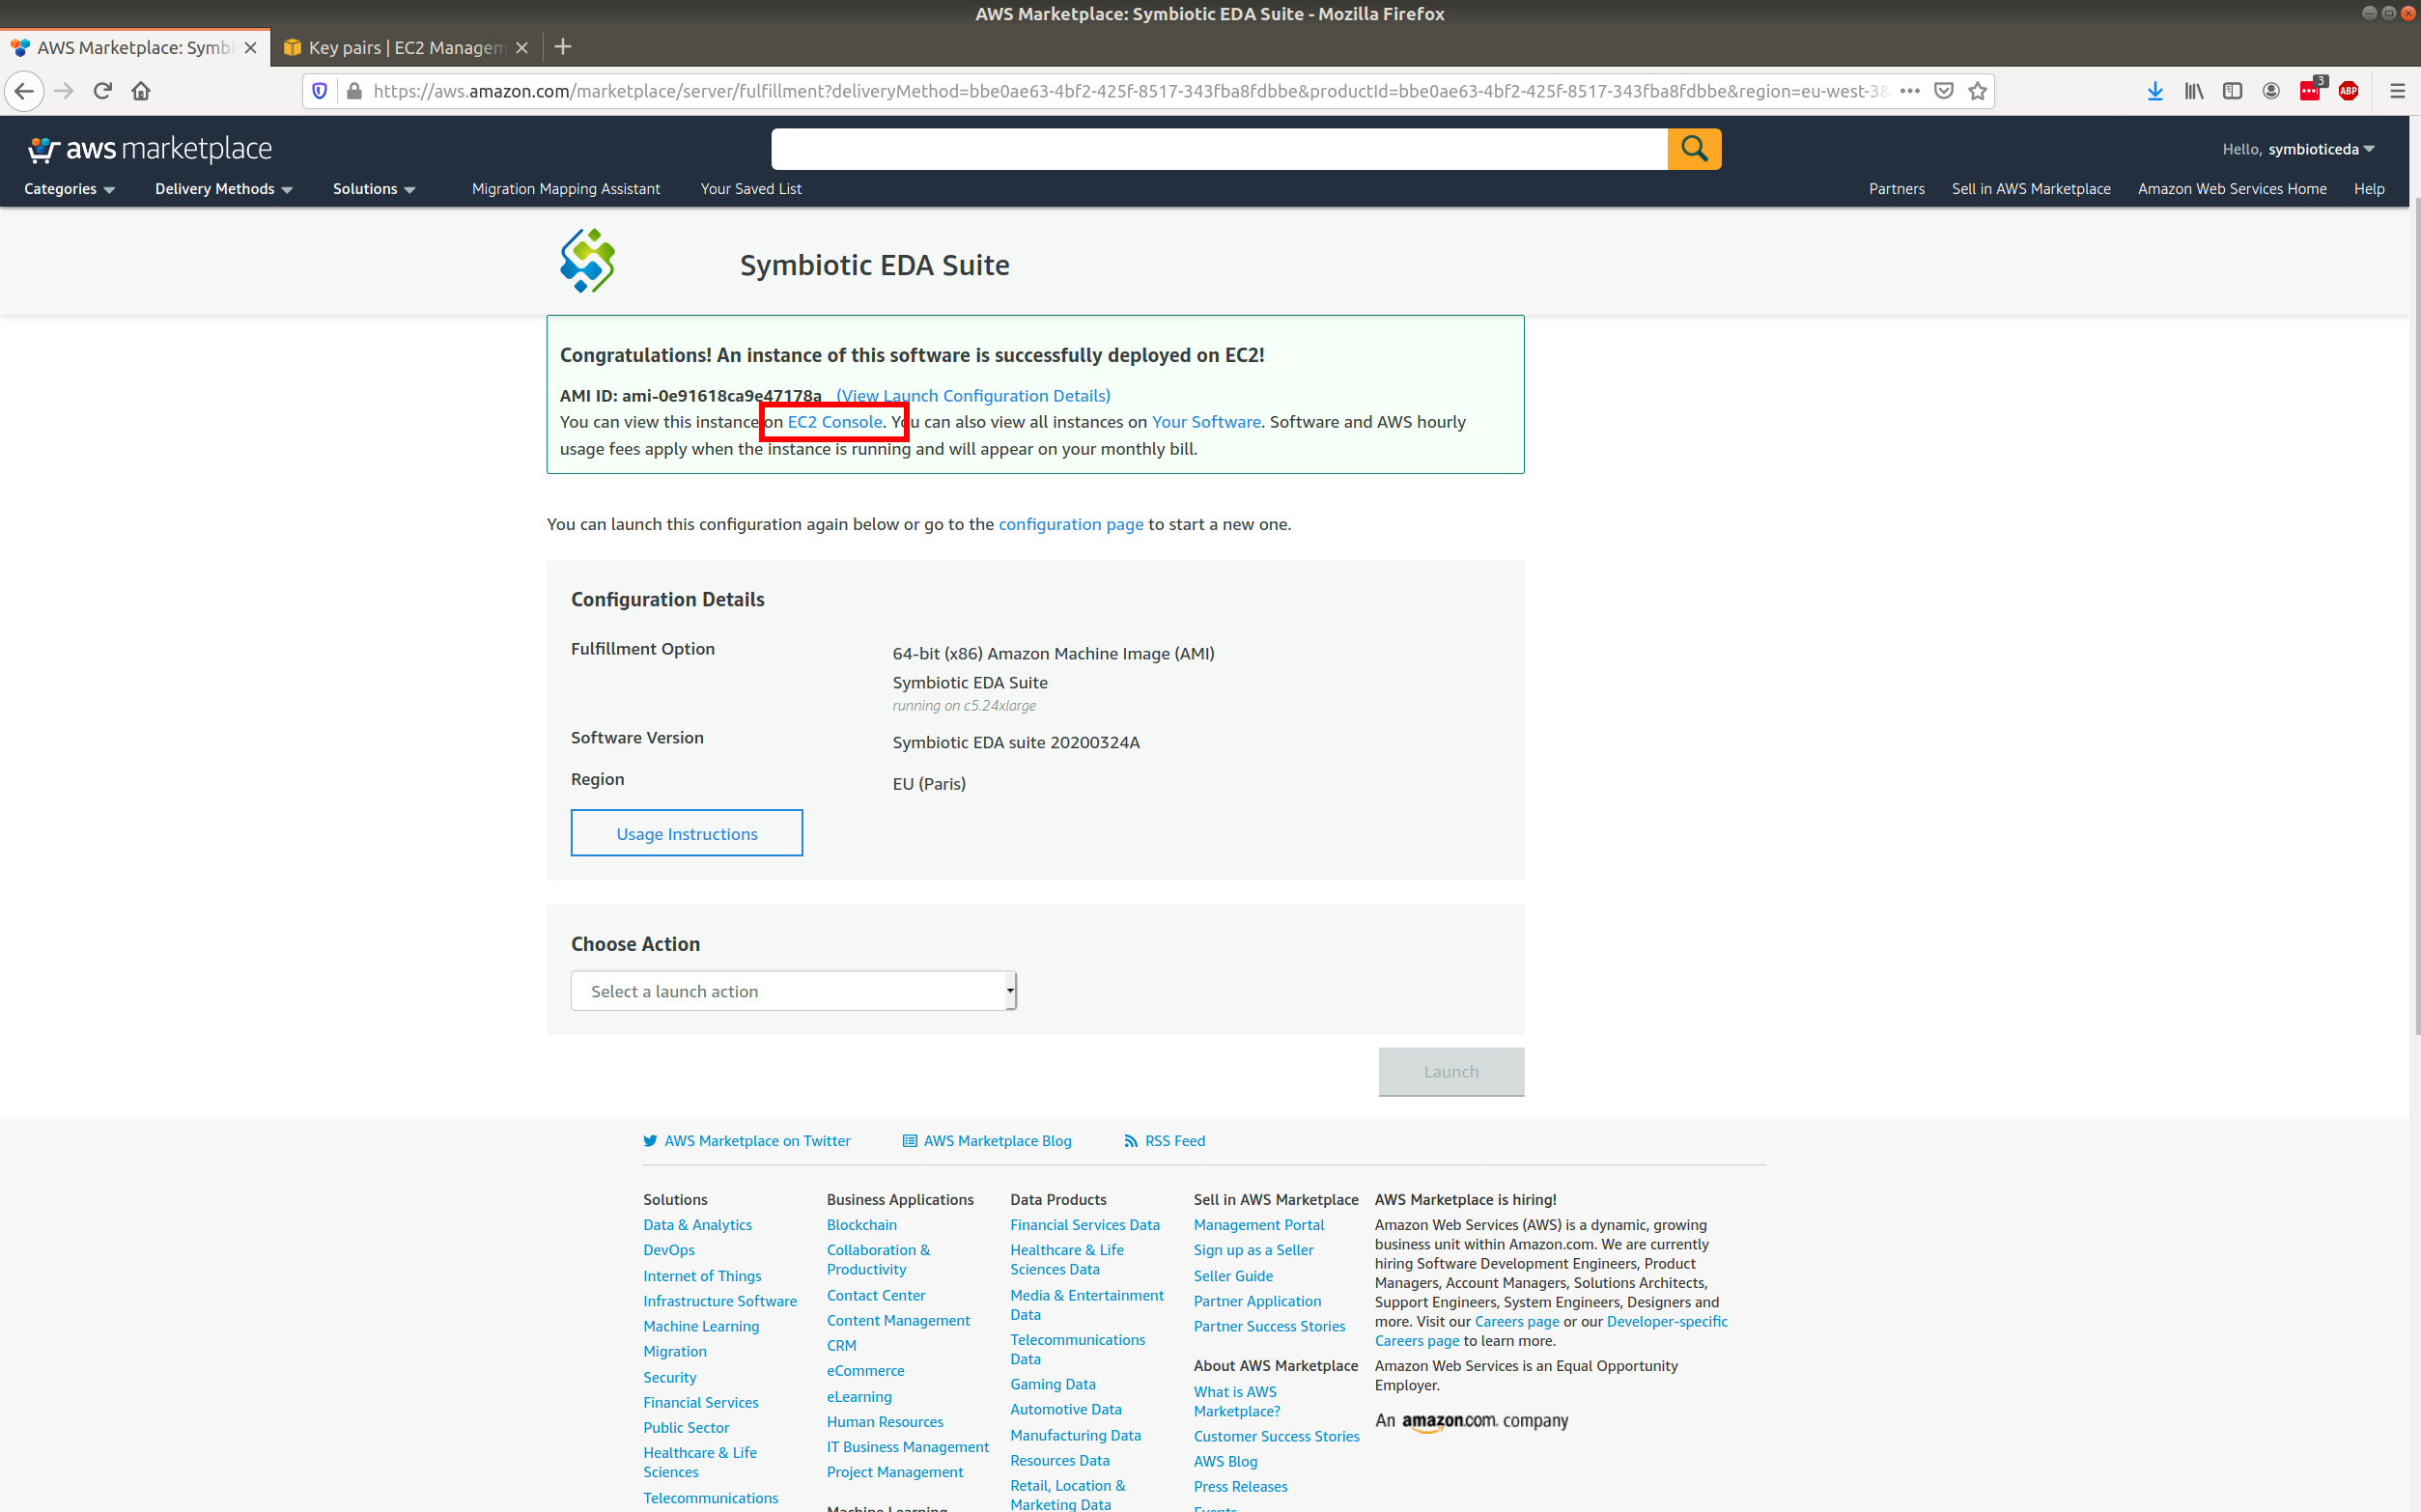Image resolution: width=2421 pixels, height=1512 pixels.
Task: Open Migration Mapping Assistant
Action: 566,189
